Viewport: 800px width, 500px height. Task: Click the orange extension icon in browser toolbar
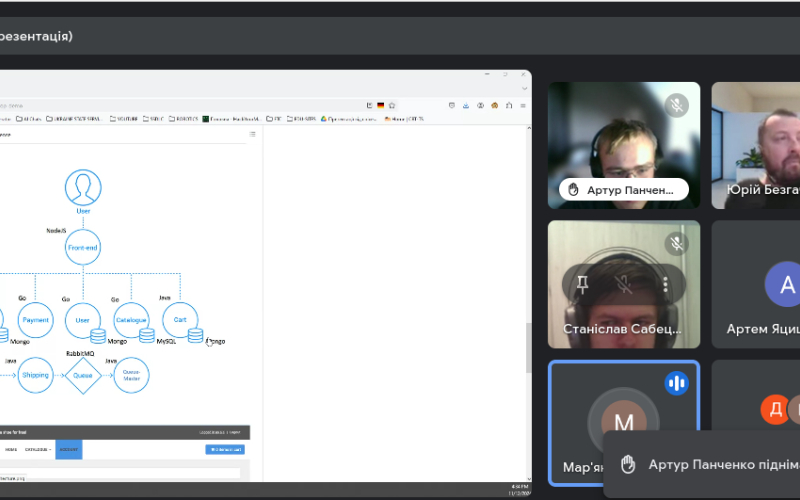pos(494,106)
